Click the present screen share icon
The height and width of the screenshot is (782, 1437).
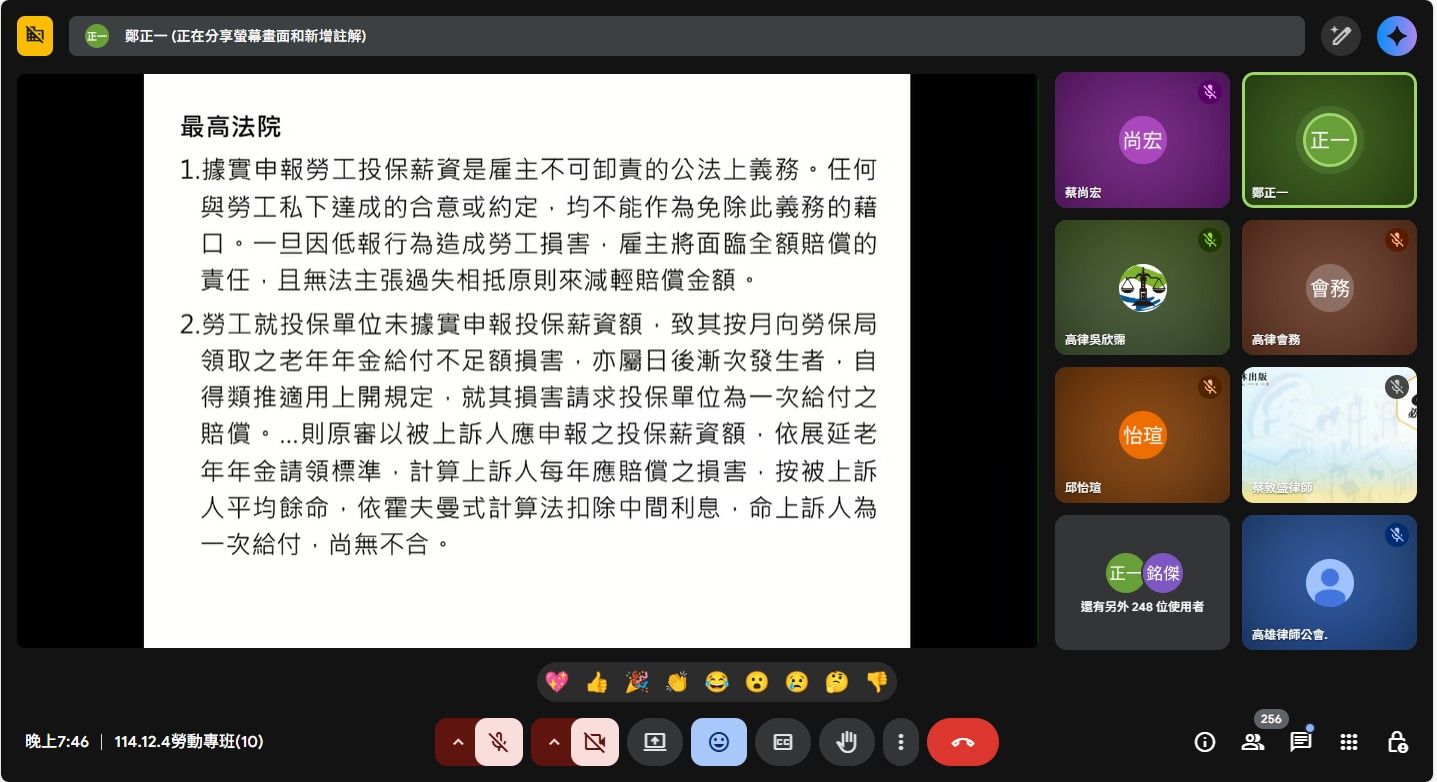point(654,742)
